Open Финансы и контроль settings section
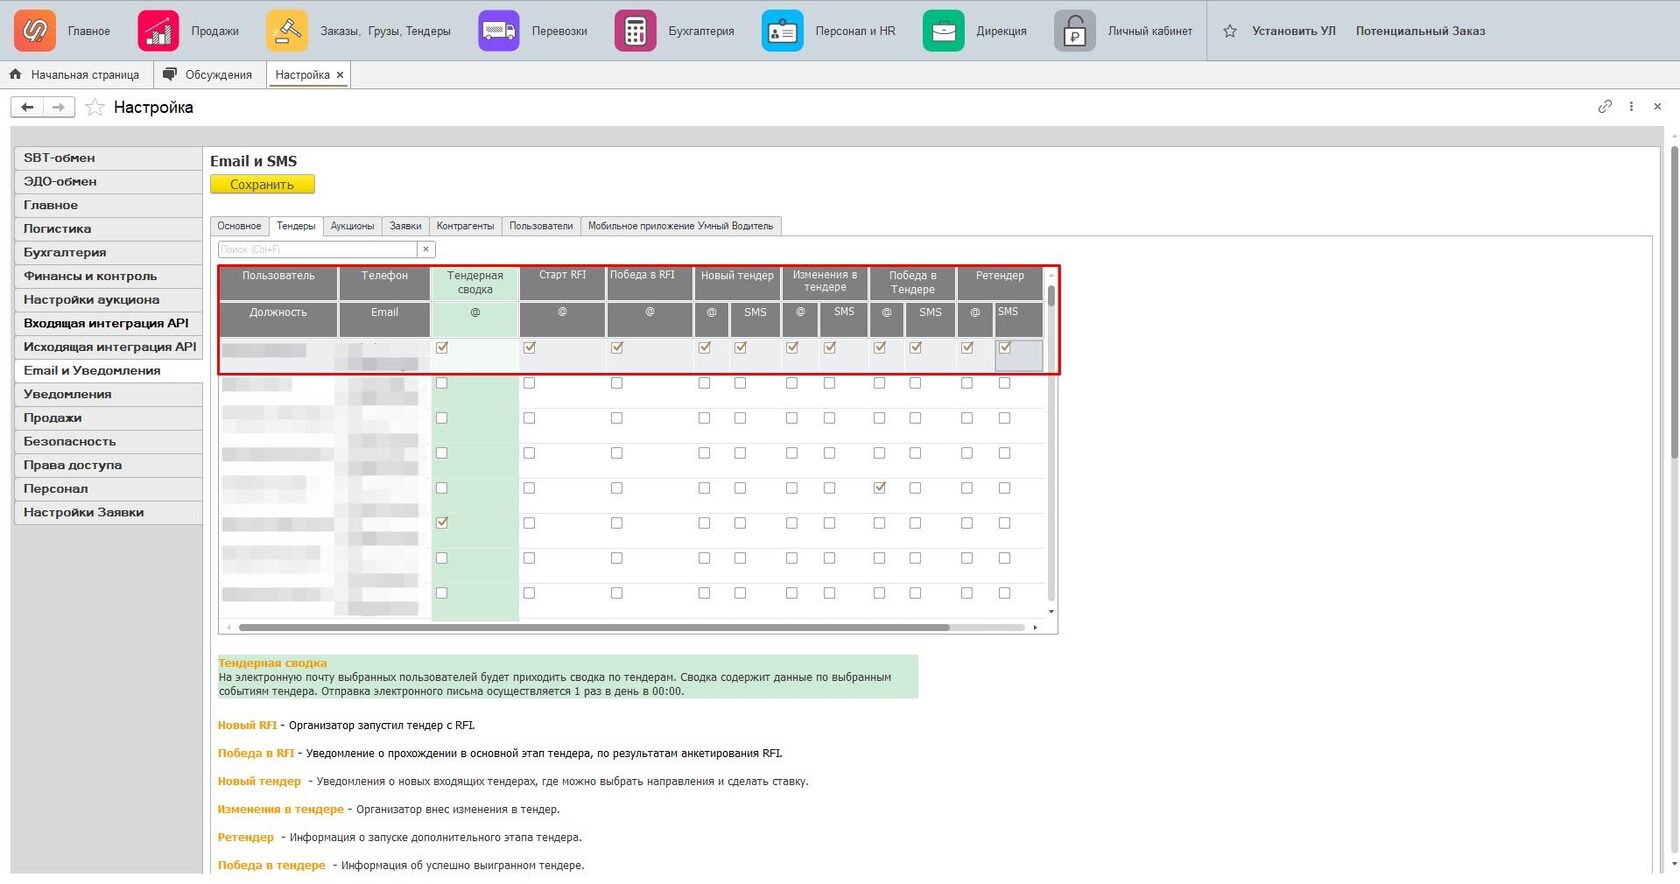 (x=108, y=276)
